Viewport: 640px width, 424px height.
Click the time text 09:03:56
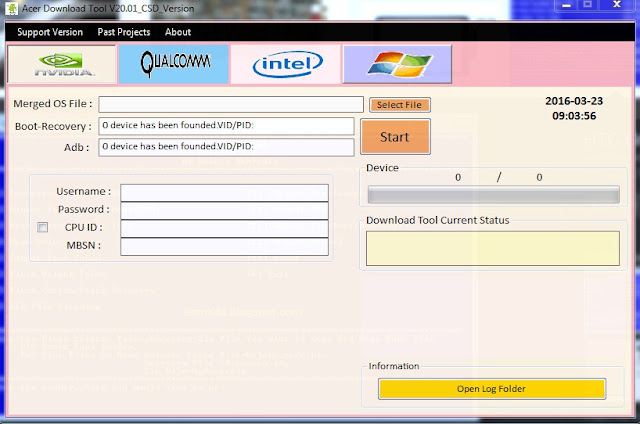click(x=574, y=116)
